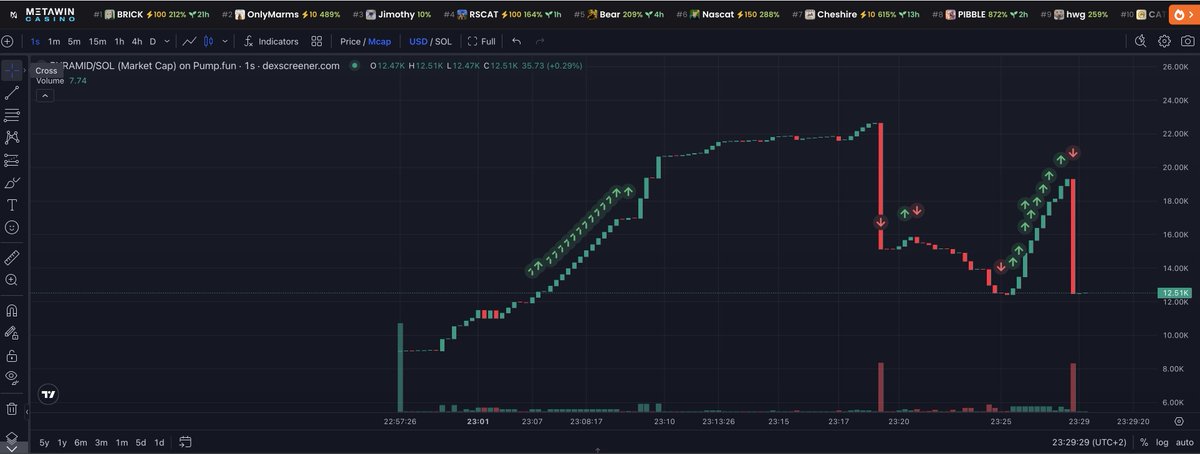Click the TradingView logo on the chart

point(48,395)
